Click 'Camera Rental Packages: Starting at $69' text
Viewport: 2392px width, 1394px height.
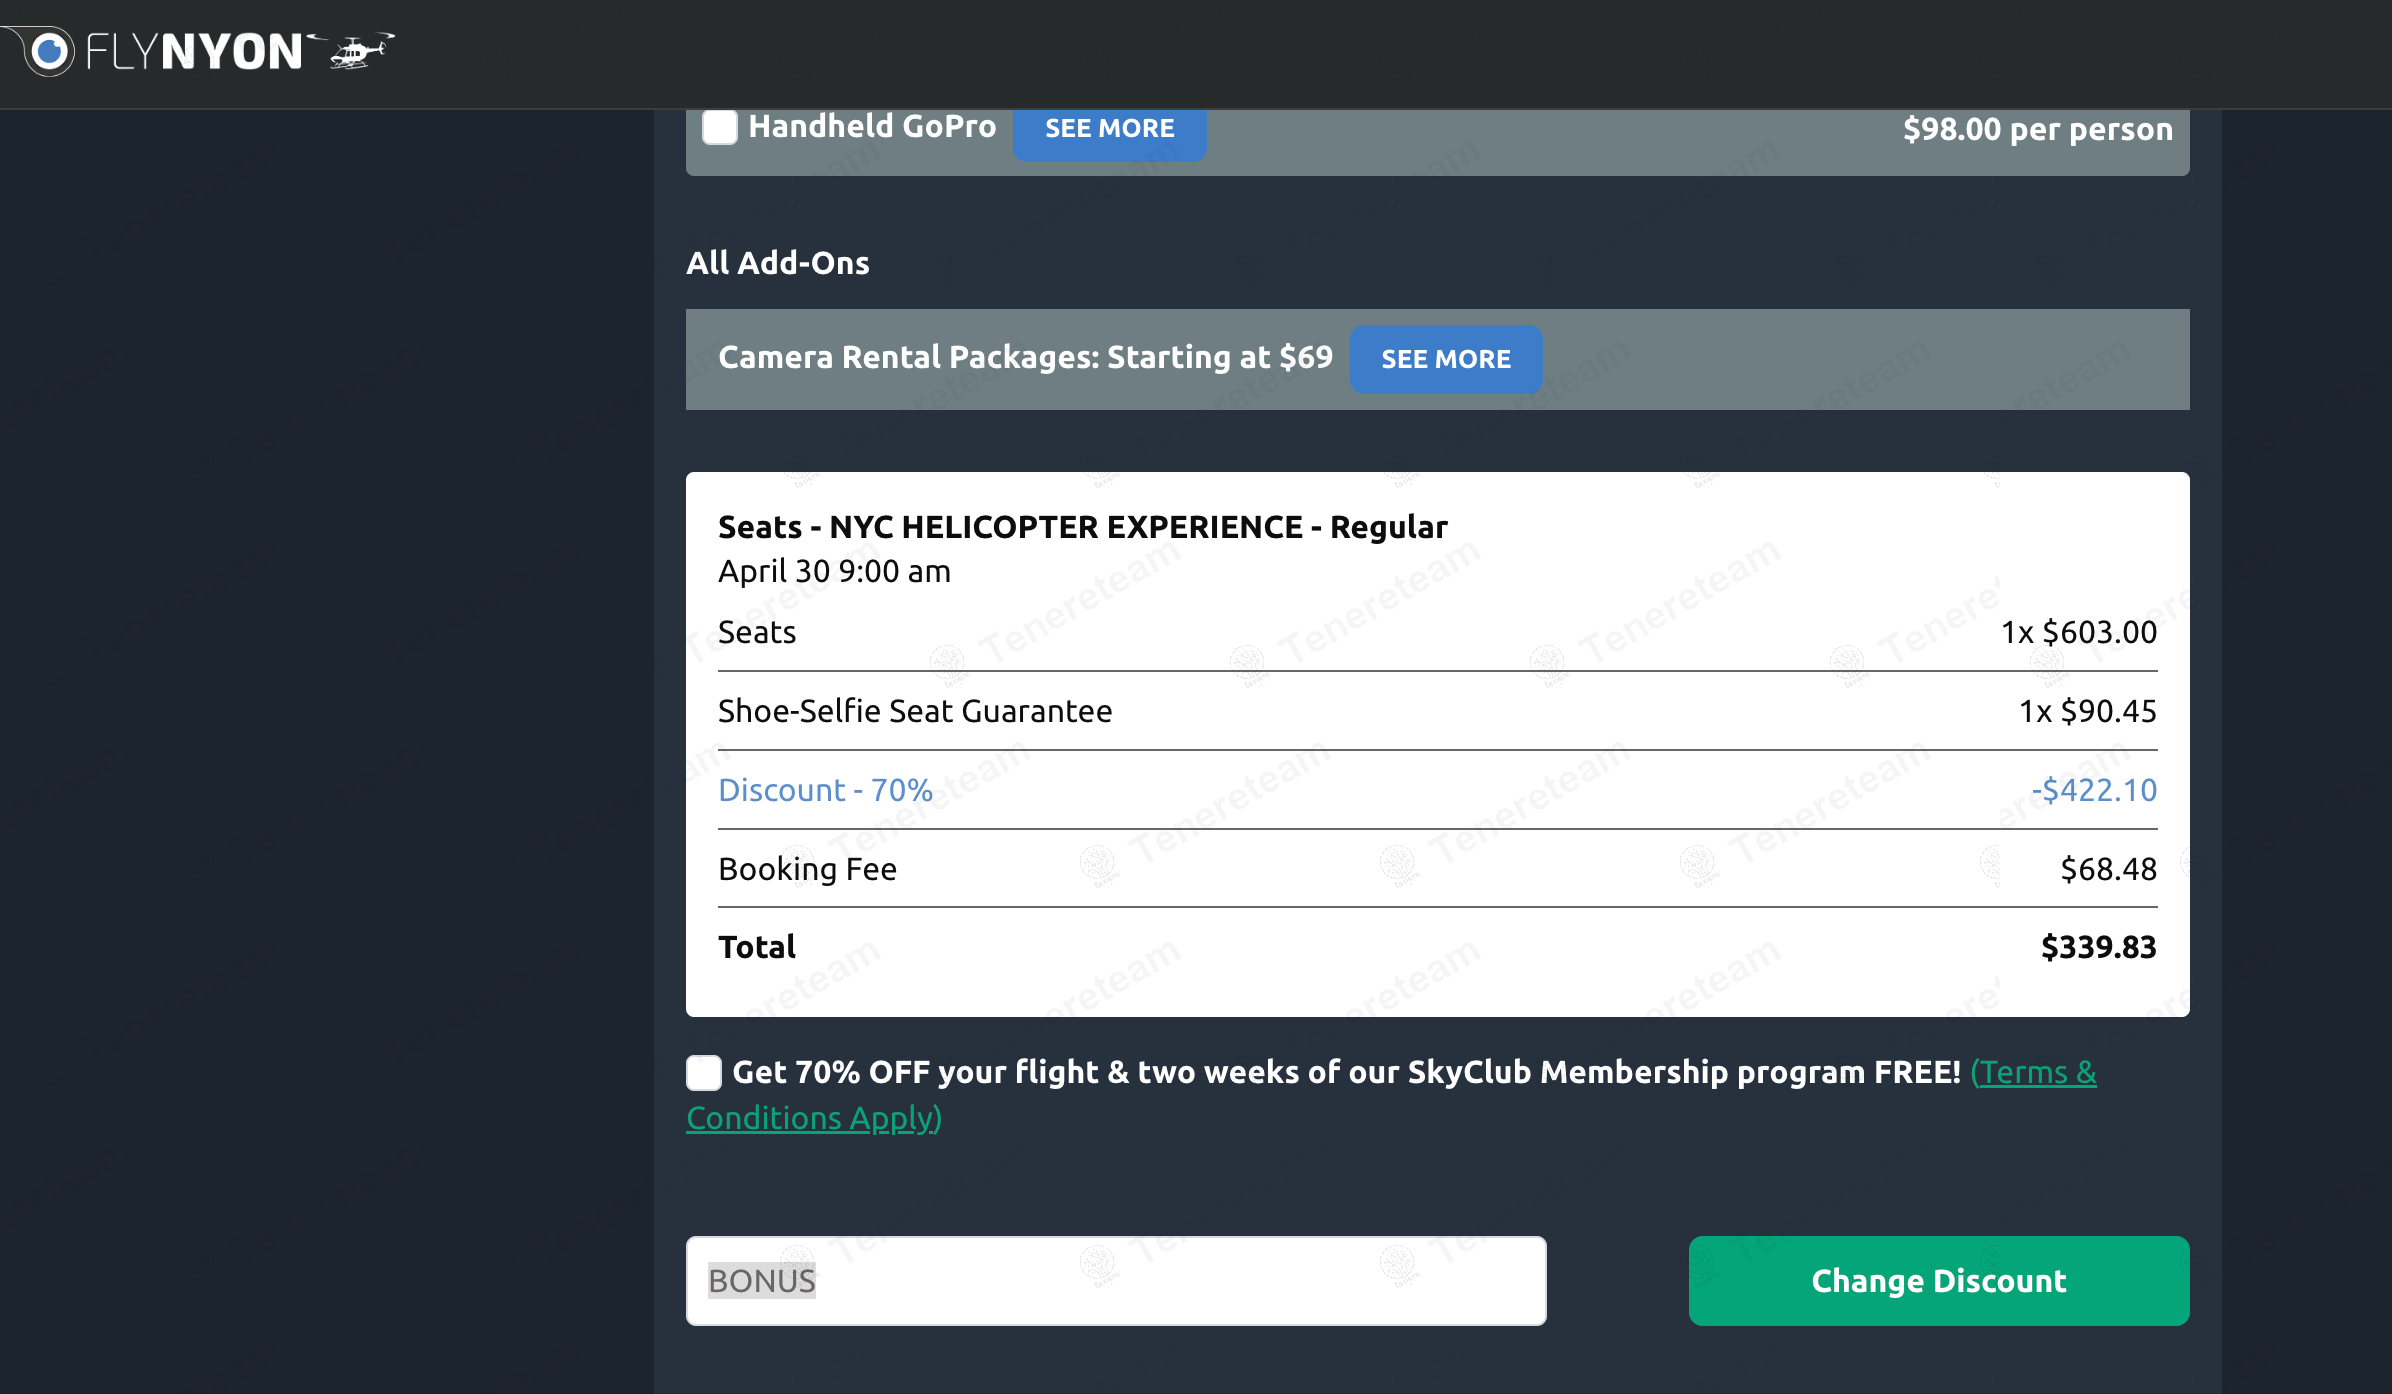pyautogui.click(x=1026, y=357)
